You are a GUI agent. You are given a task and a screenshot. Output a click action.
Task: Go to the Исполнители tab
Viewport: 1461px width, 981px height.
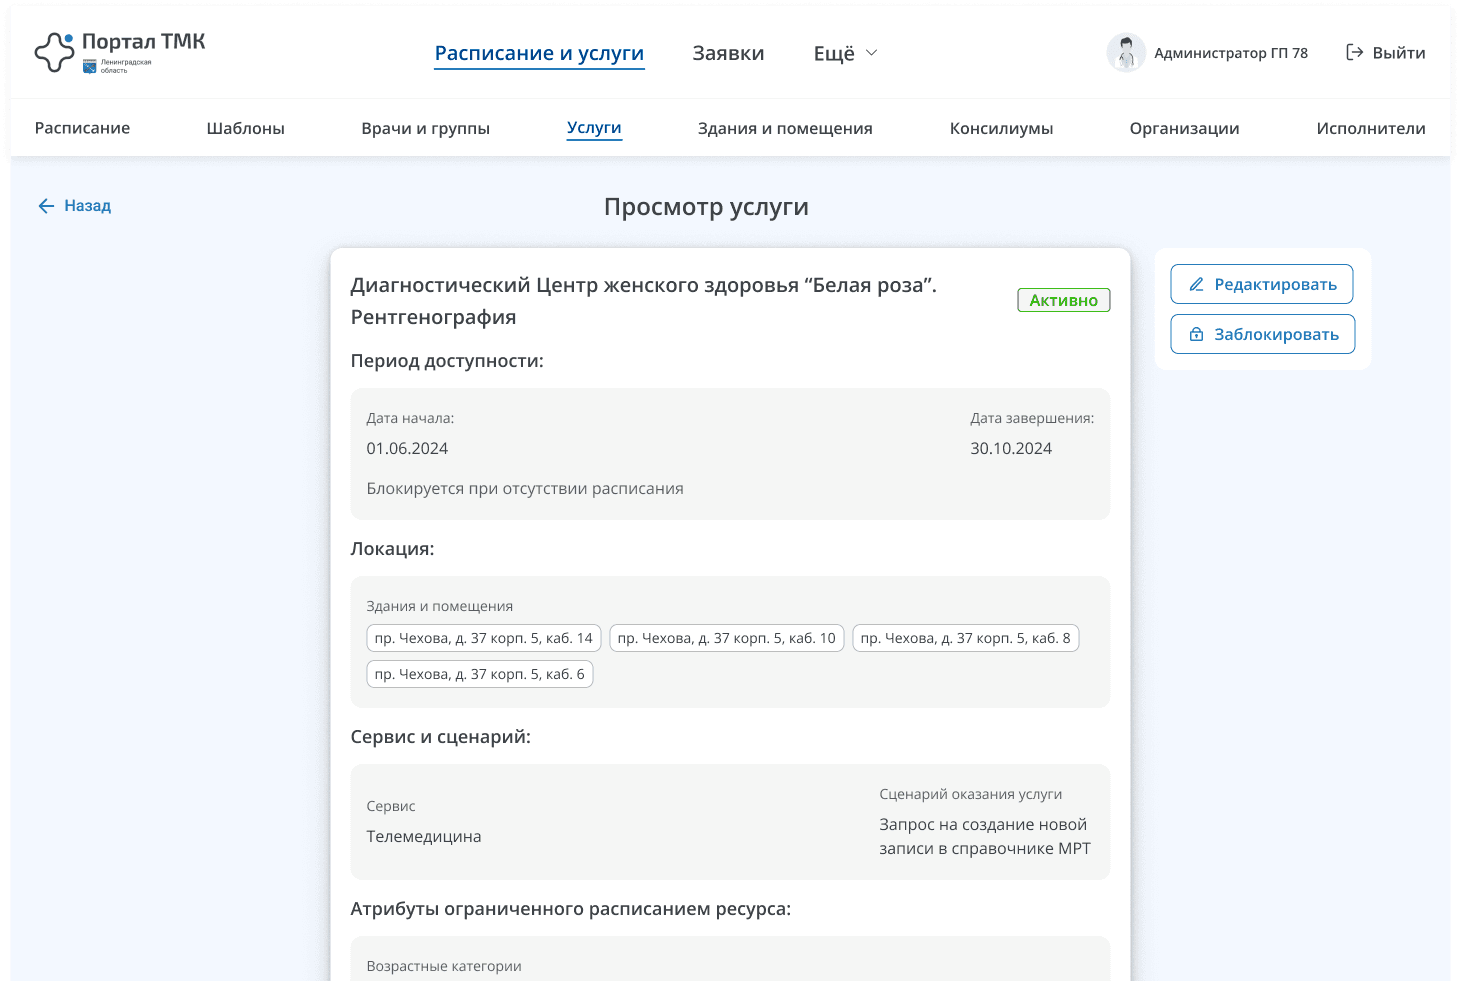1371,128
